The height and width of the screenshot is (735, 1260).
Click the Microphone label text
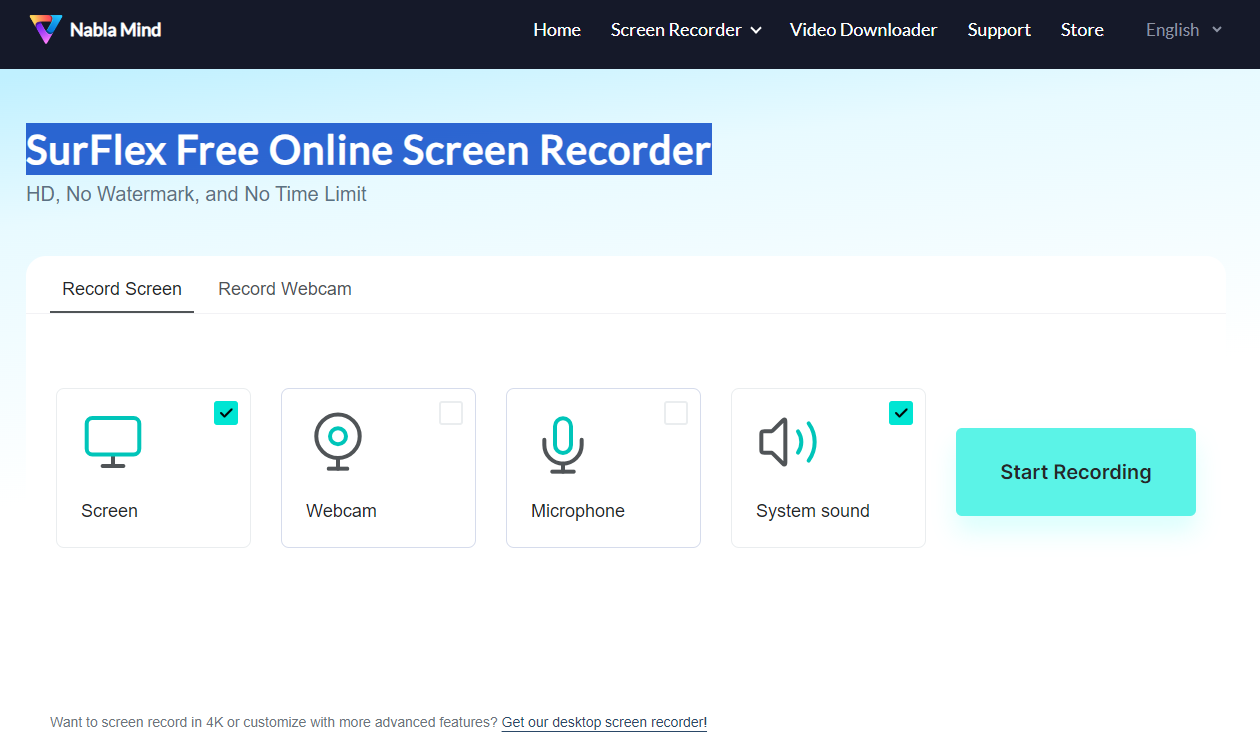coord(578,511)
